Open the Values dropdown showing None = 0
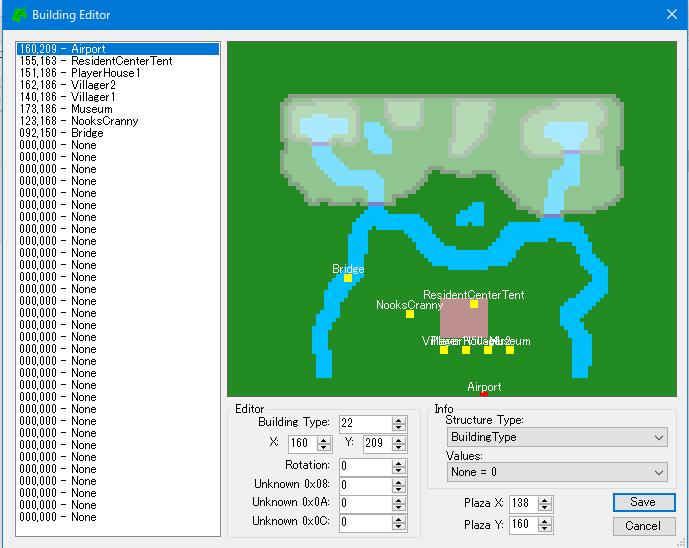This screenshot has height=548, width=689. tap(557, 472)
